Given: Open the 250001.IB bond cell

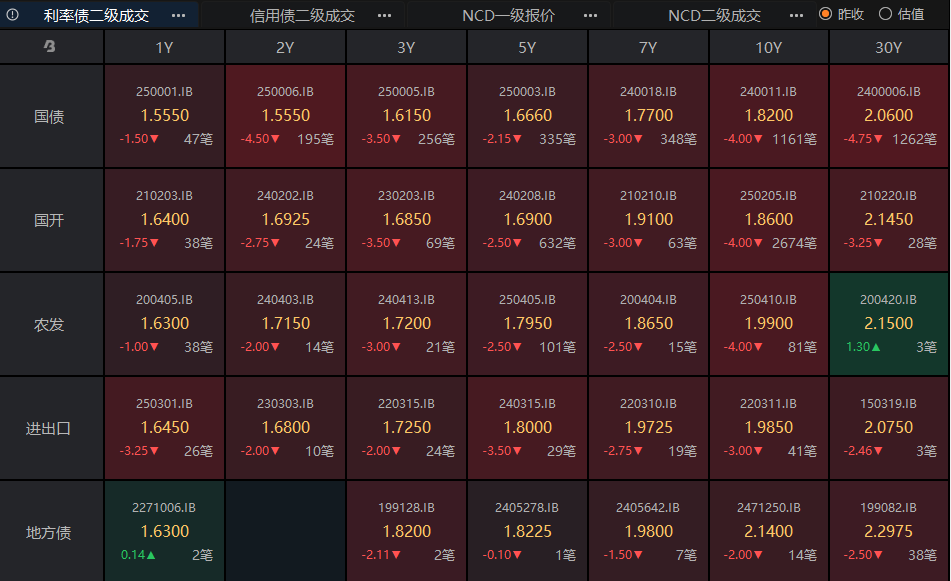Looking at the screenshot, I should [165, 116].
